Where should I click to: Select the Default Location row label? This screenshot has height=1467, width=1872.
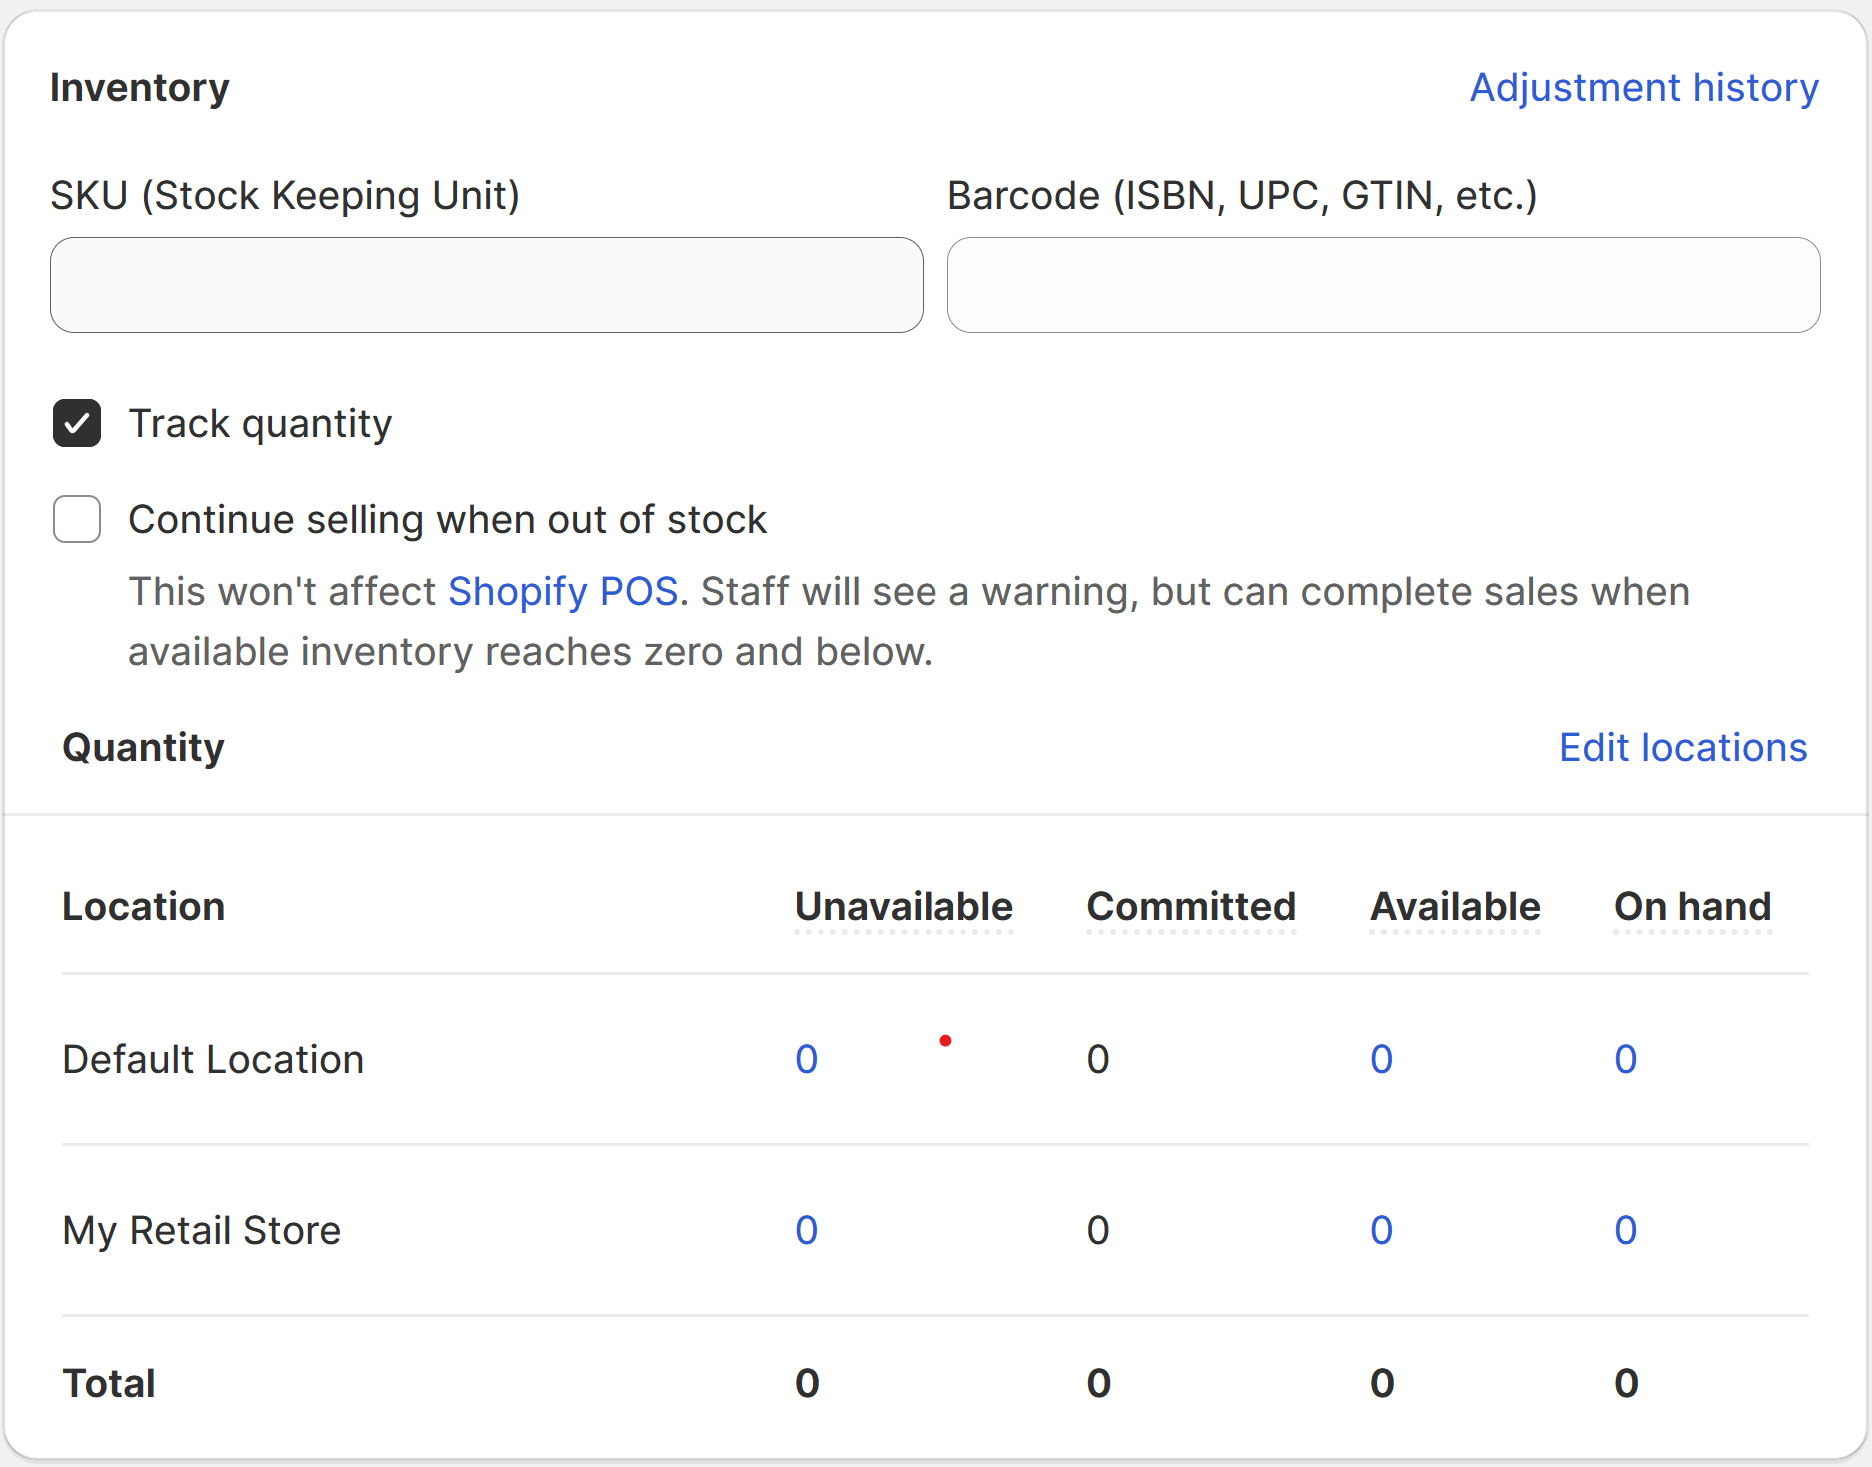(x=212, y=1060)
